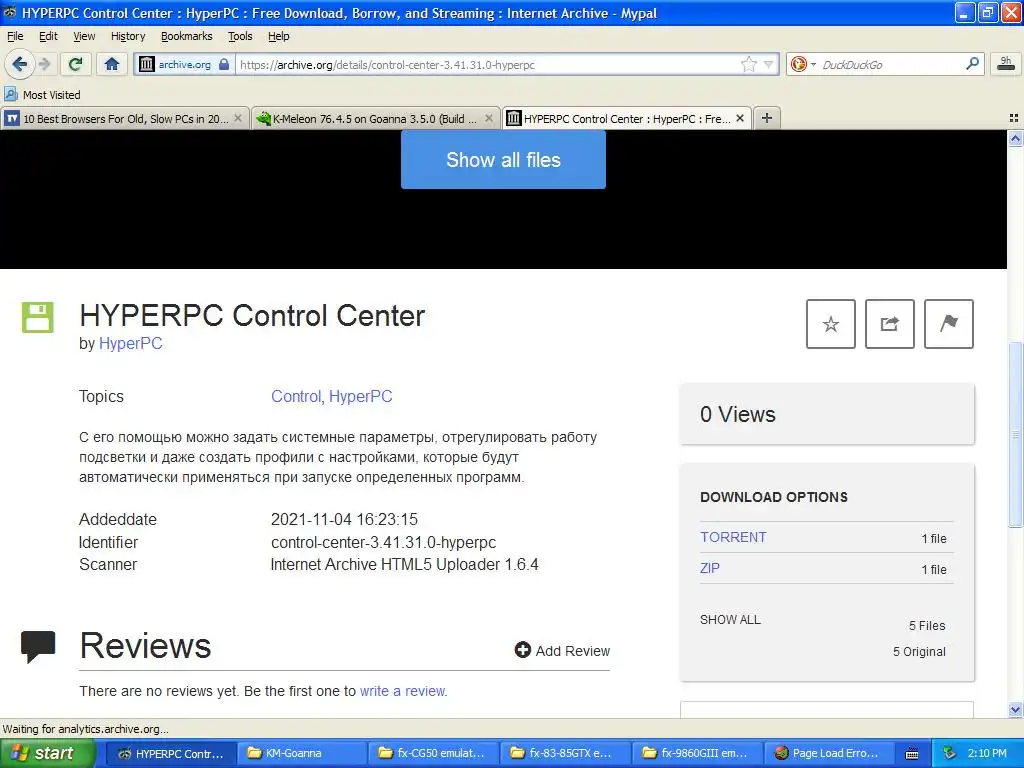Image resolution: width=1024 pixels, height=768 pixels.
Task: Follow the write a review link
Action: pyautogui.click(x=402, y=691)
